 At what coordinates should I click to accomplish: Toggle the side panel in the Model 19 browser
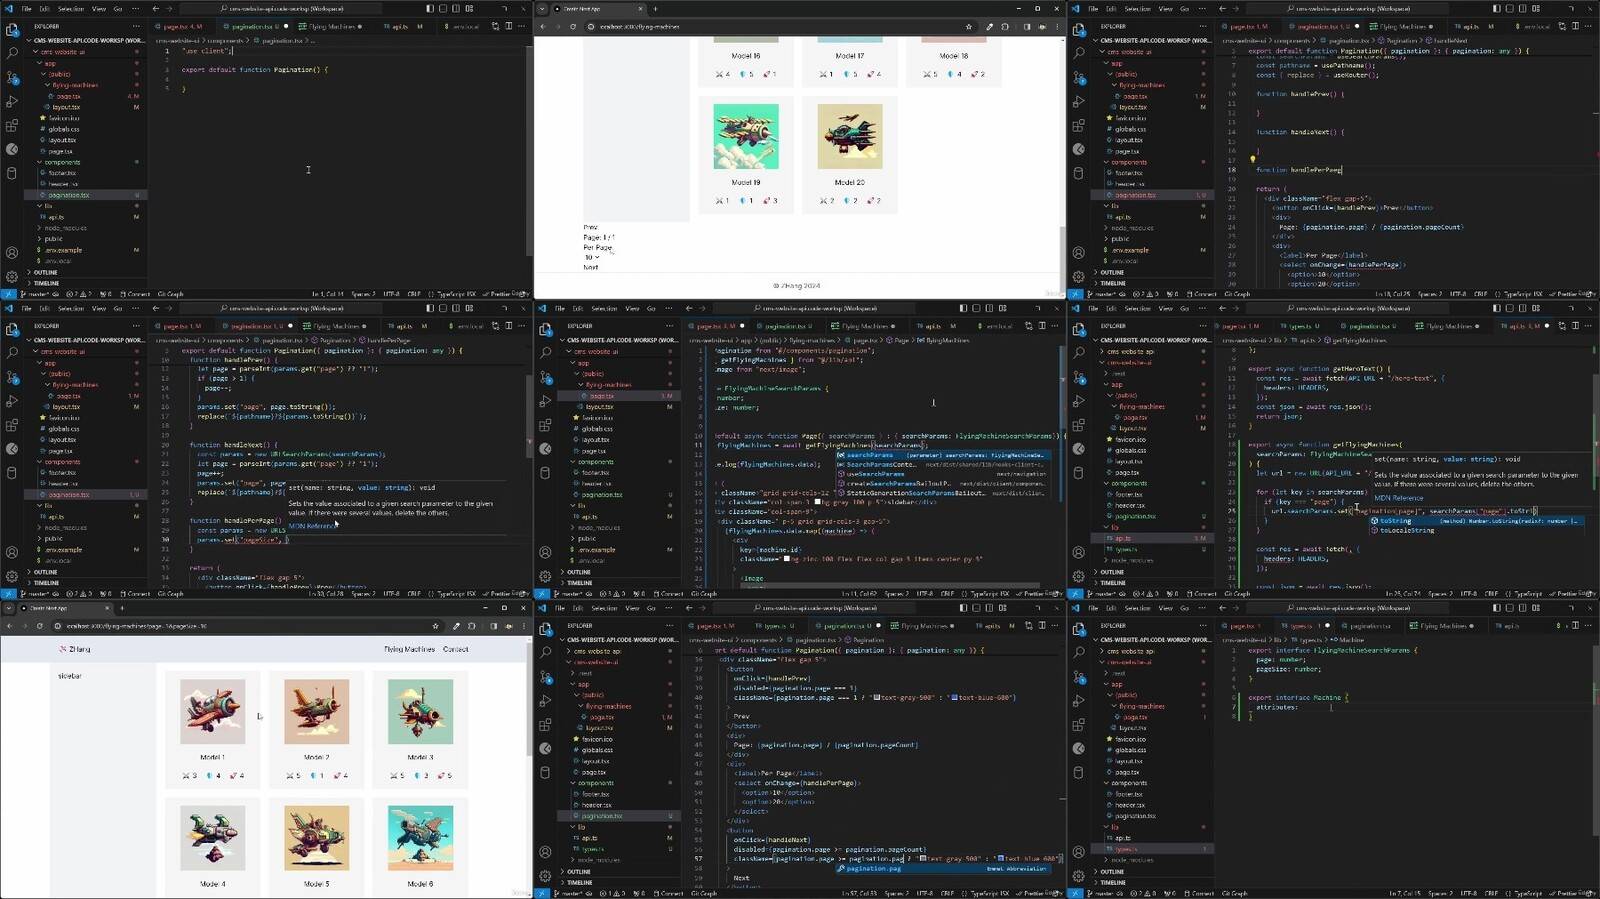1026,27
